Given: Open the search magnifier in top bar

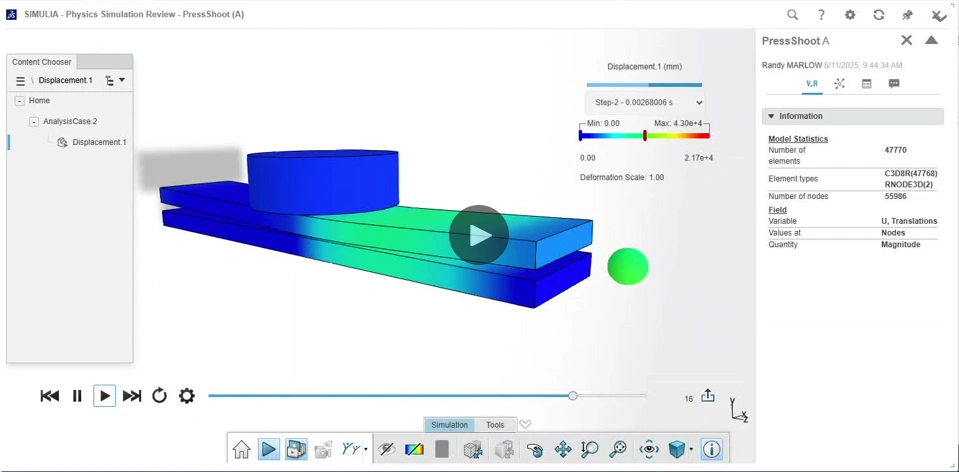Looking at the screenshot, I should click(x=792, y=15).
